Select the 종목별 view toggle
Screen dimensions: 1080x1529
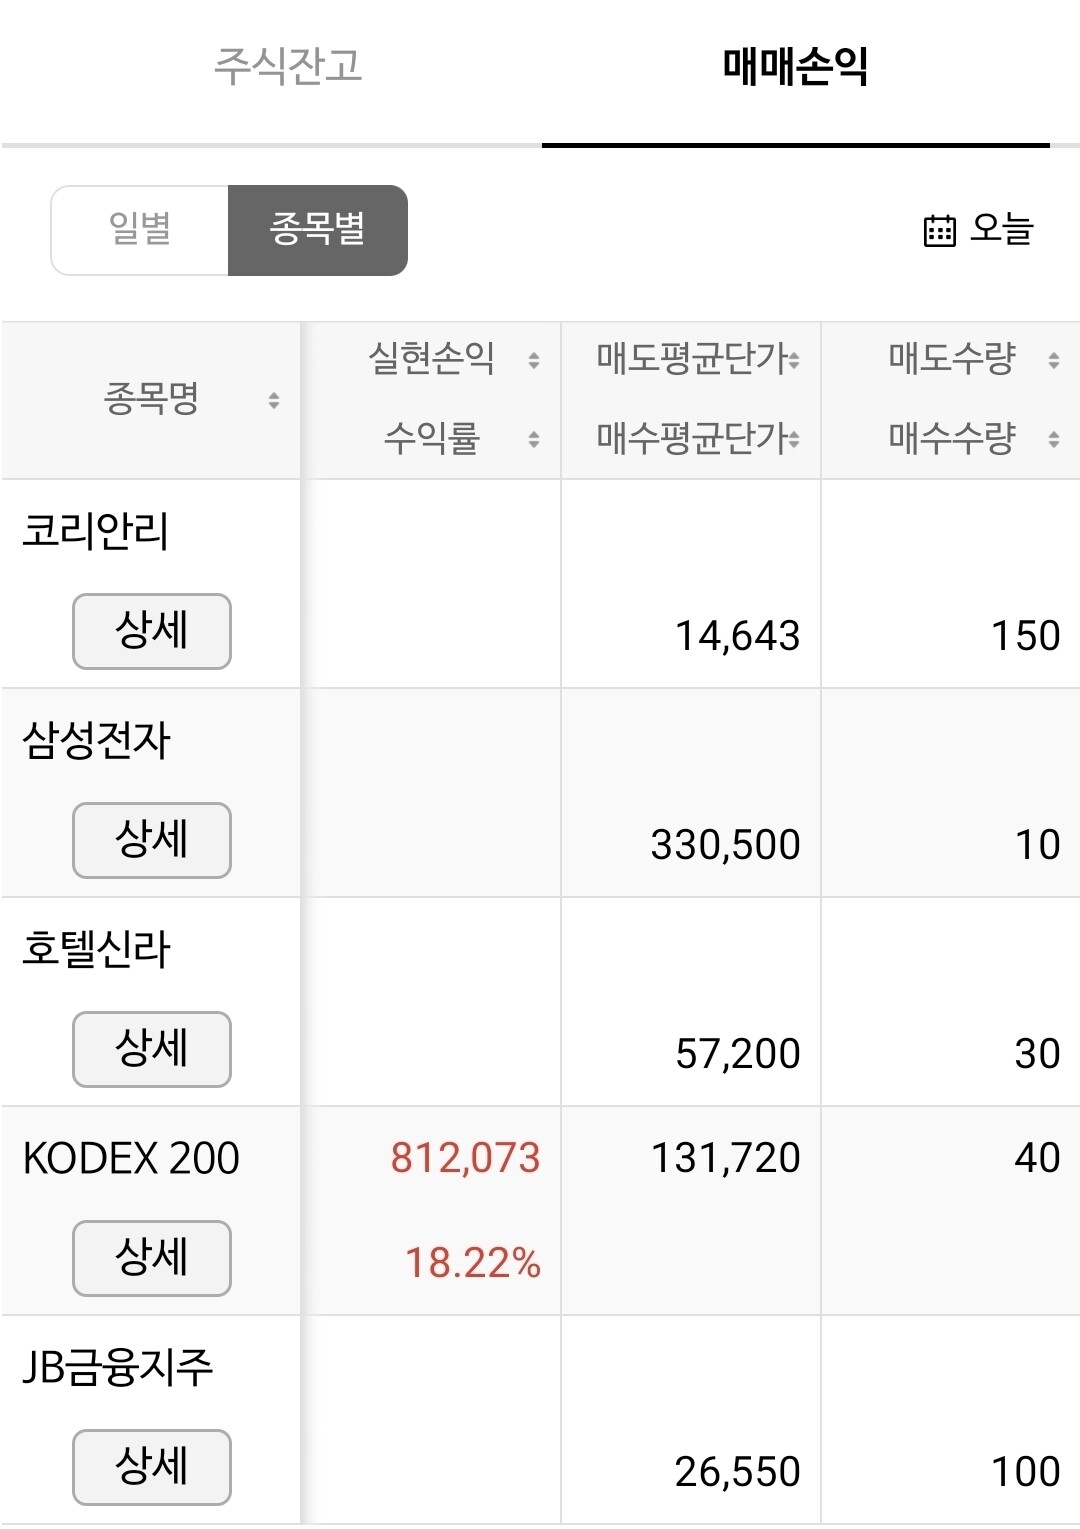tap(318, 230)
